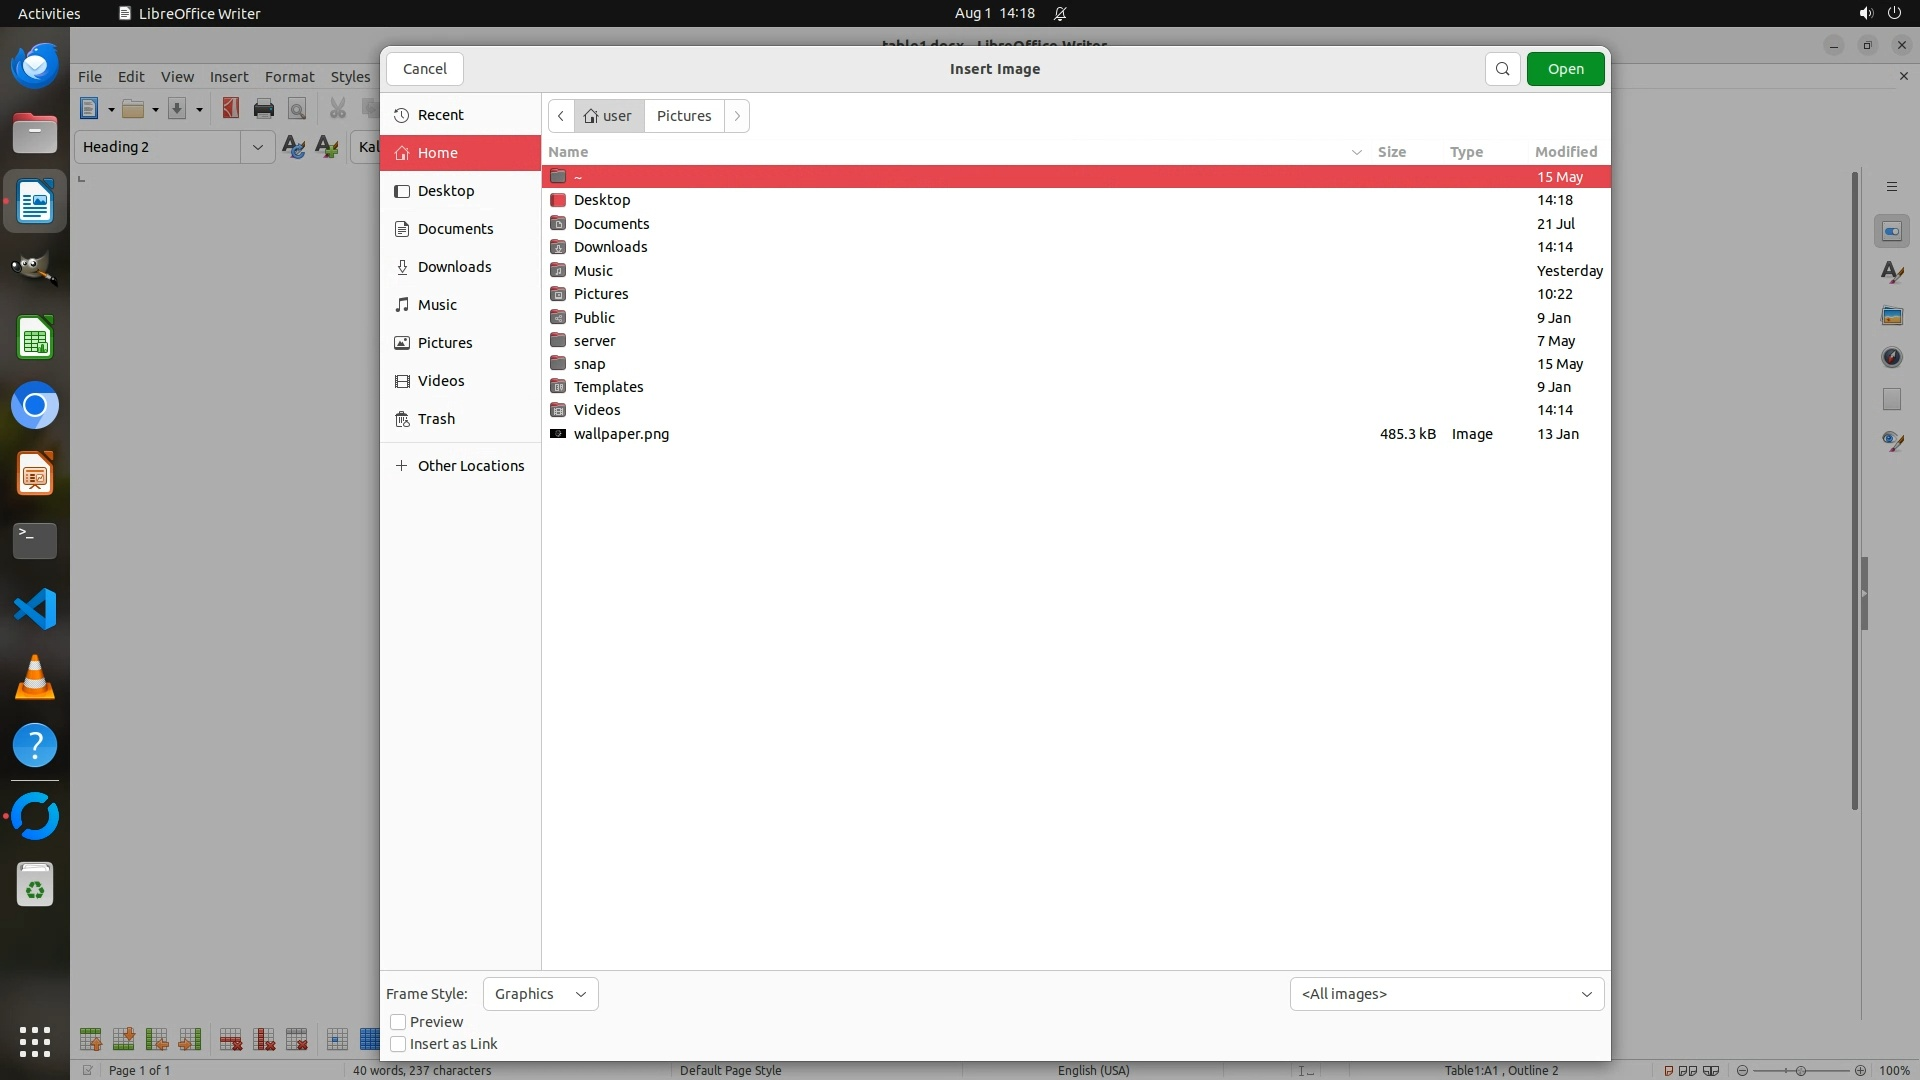Screen dimensions: 1920x1080
Task: Open the Heading 2 paragraph style dropdown
Action: coord(257,147)
